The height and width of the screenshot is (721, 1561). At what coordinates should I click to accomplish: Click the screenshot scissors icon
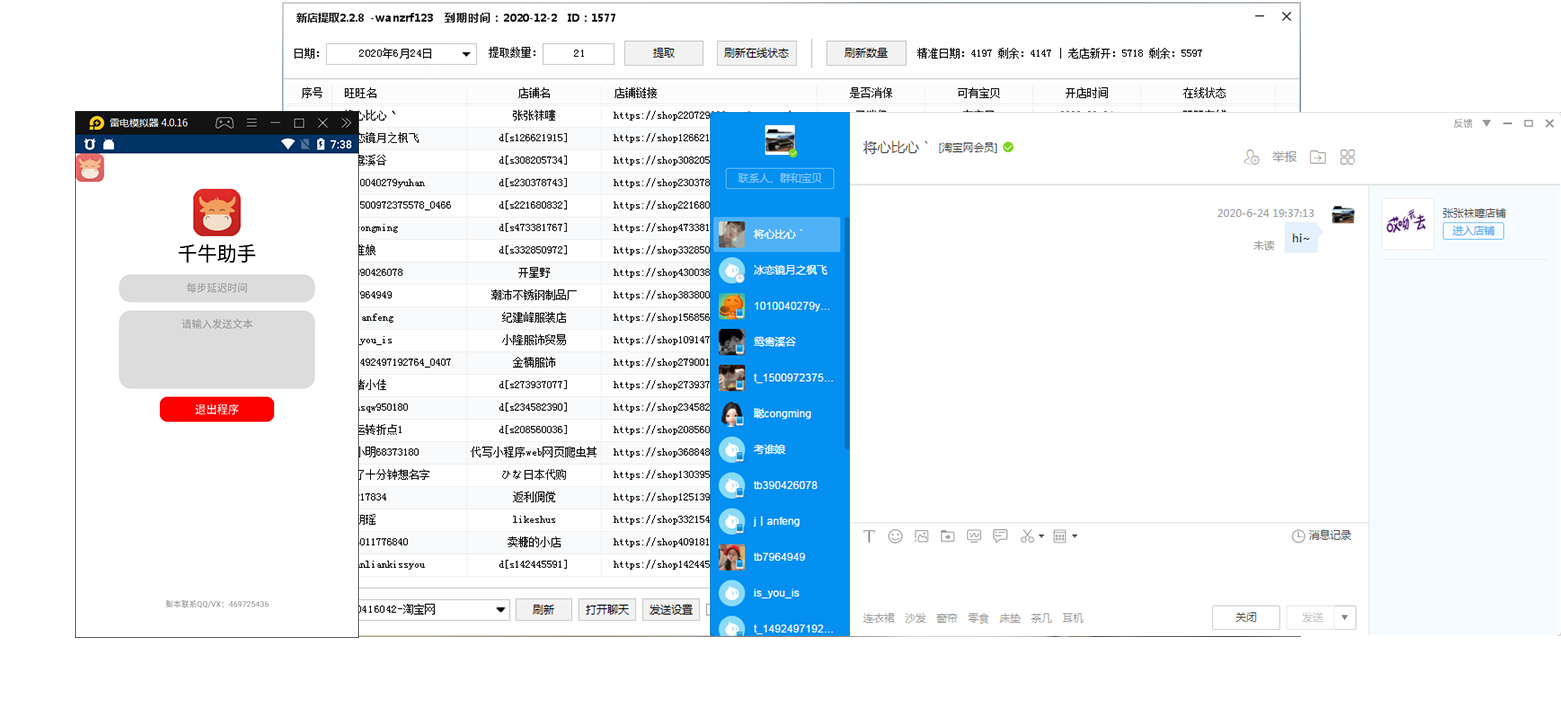[1027, 536]
